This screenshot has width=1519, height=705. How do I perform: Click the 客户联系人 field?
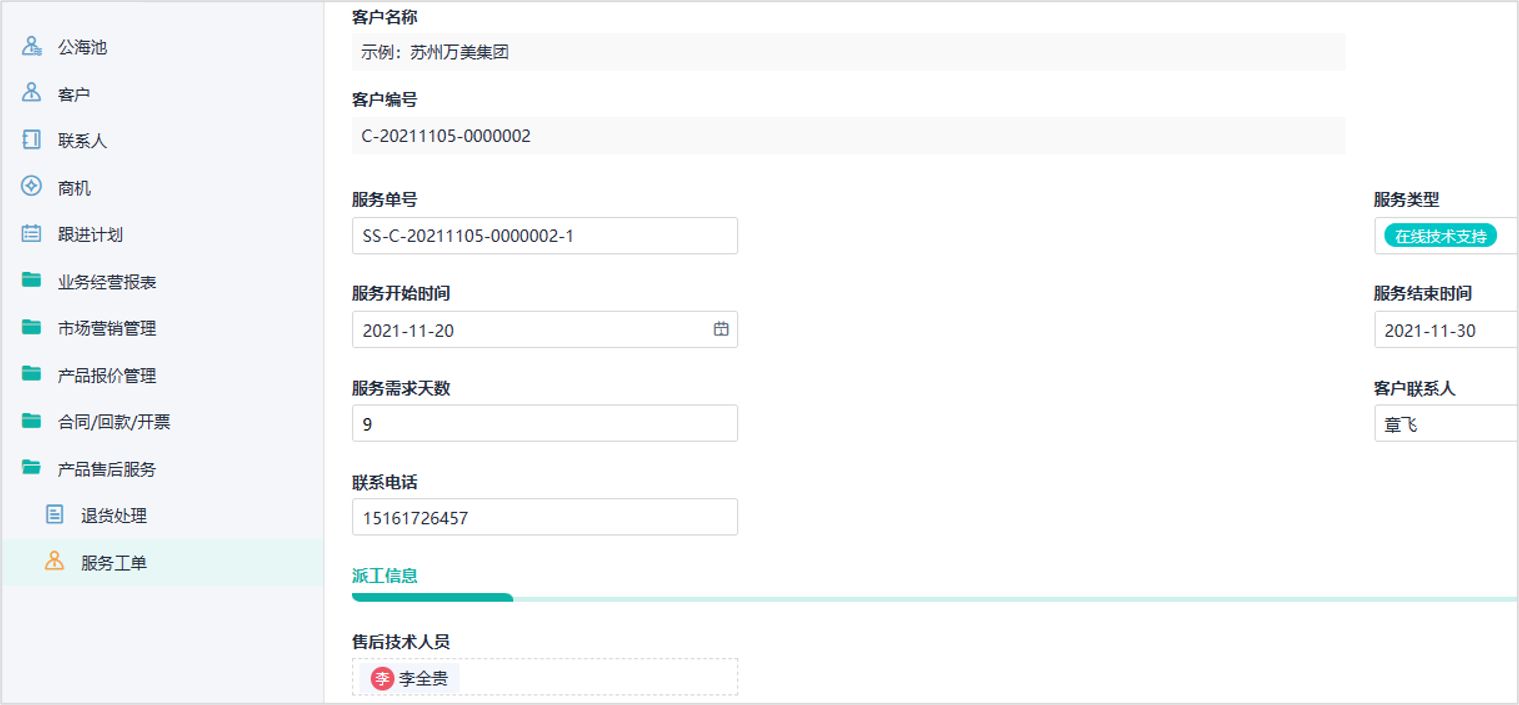point(1446,423)
